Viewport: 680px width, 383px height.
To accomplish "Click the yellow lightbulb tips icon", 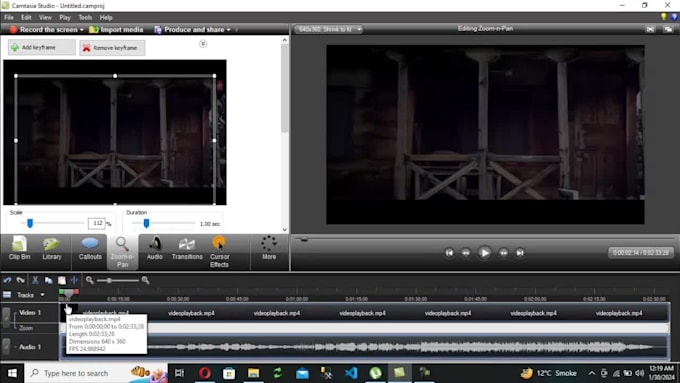I will pyautogui.click(x=664, y=17).
